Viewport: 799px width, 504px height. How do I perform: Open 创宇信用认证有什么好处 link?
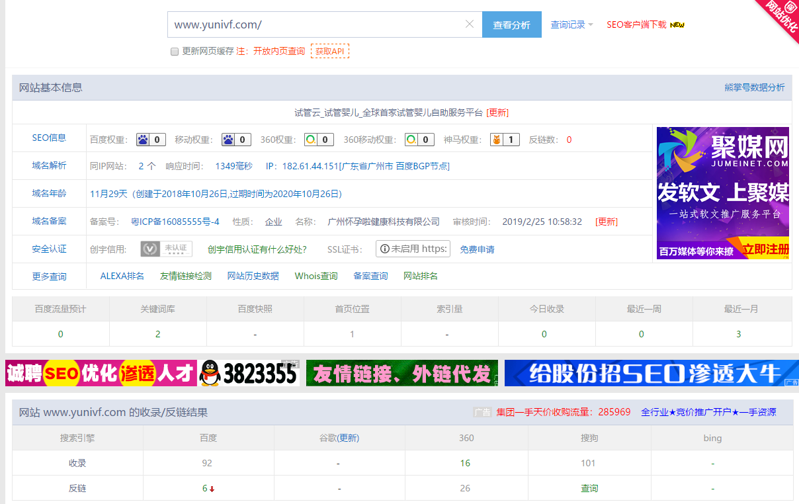coord(257,249)
